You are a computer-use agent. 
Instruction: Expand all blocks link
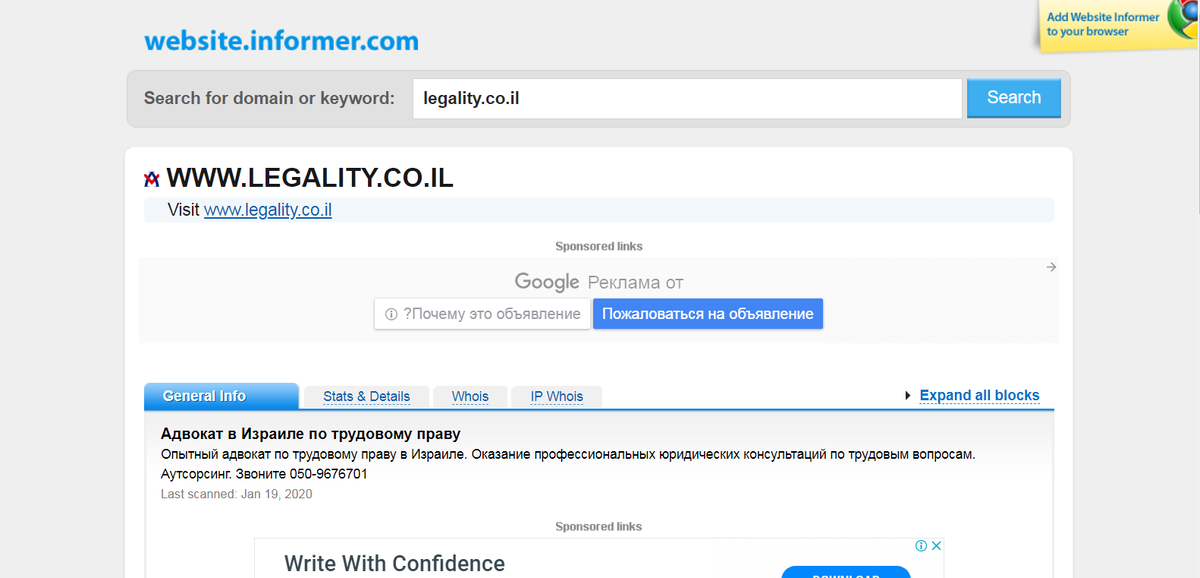pyautogui.click(x=980, y=395)
